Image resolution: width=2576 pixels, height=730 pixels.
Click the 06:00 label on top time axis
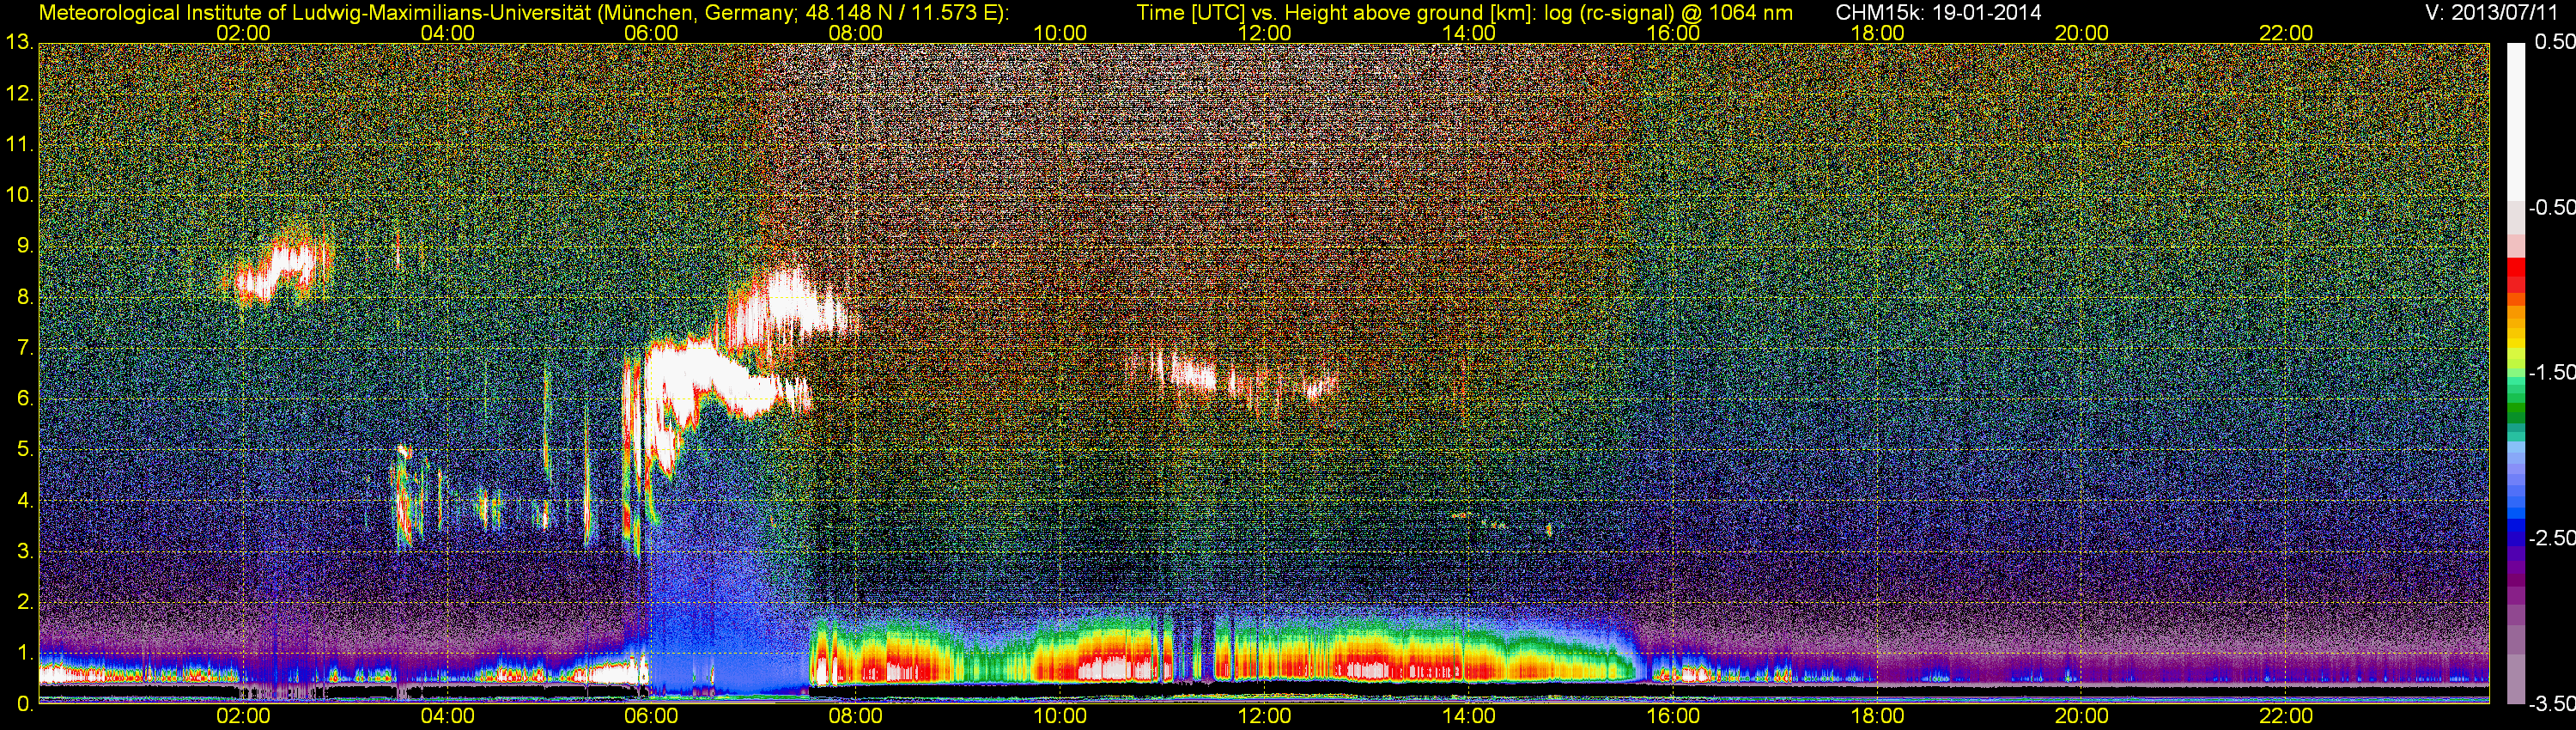click(651, 33)
